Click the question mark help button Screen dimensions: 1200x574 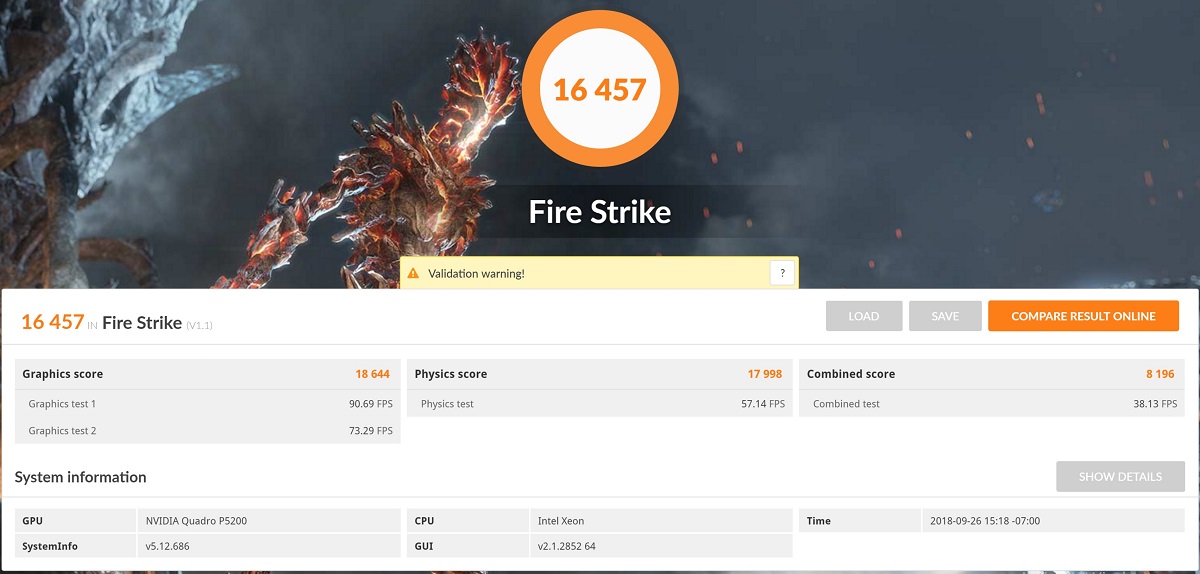coord(782,273)
